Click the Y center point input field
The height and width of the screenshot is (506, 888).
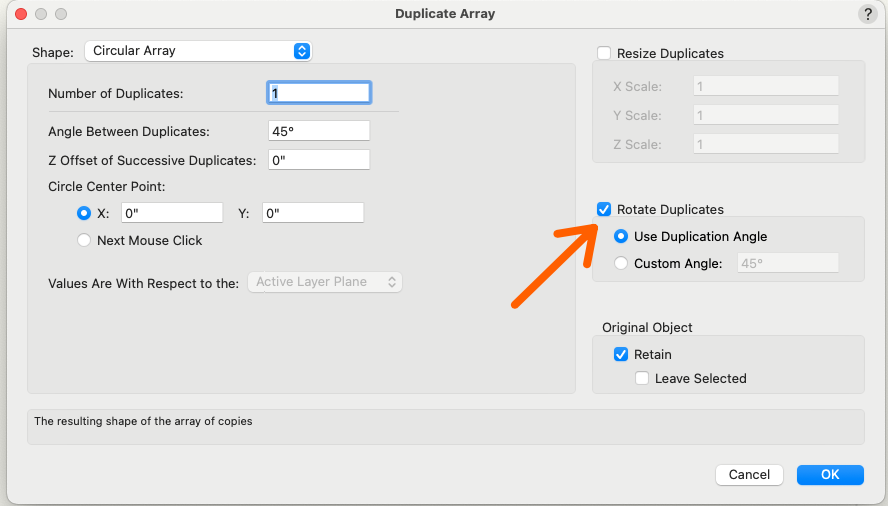click(313, 213)
